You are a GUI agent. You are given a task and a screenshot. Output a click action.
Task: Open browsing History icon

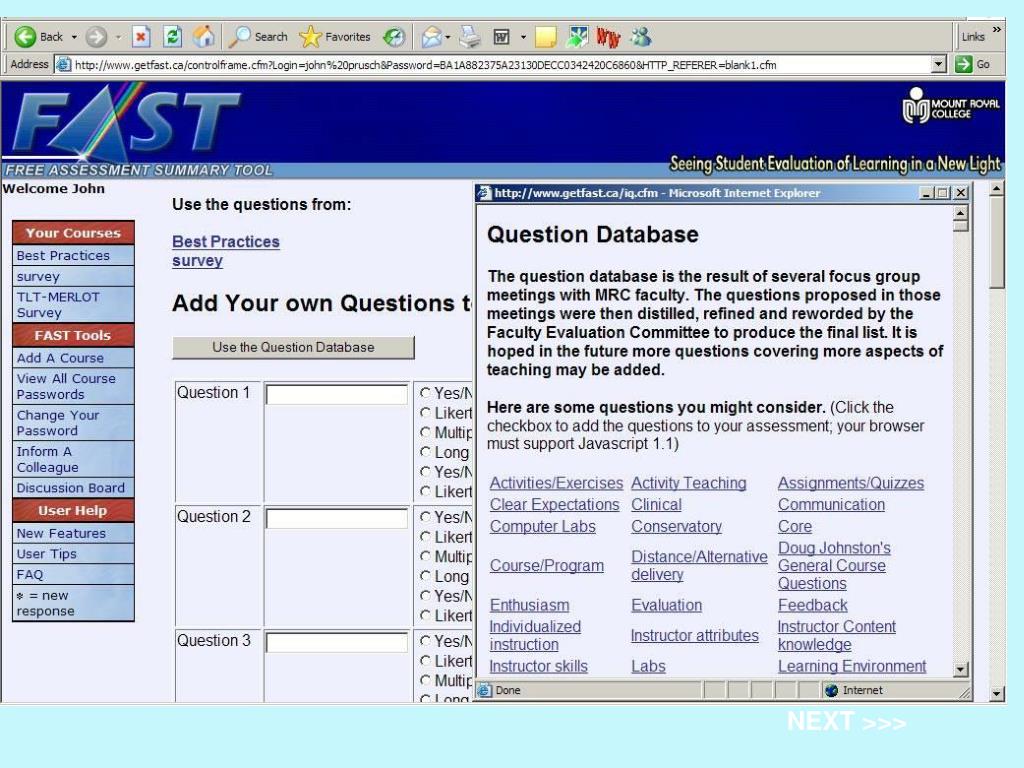point(394,37)
